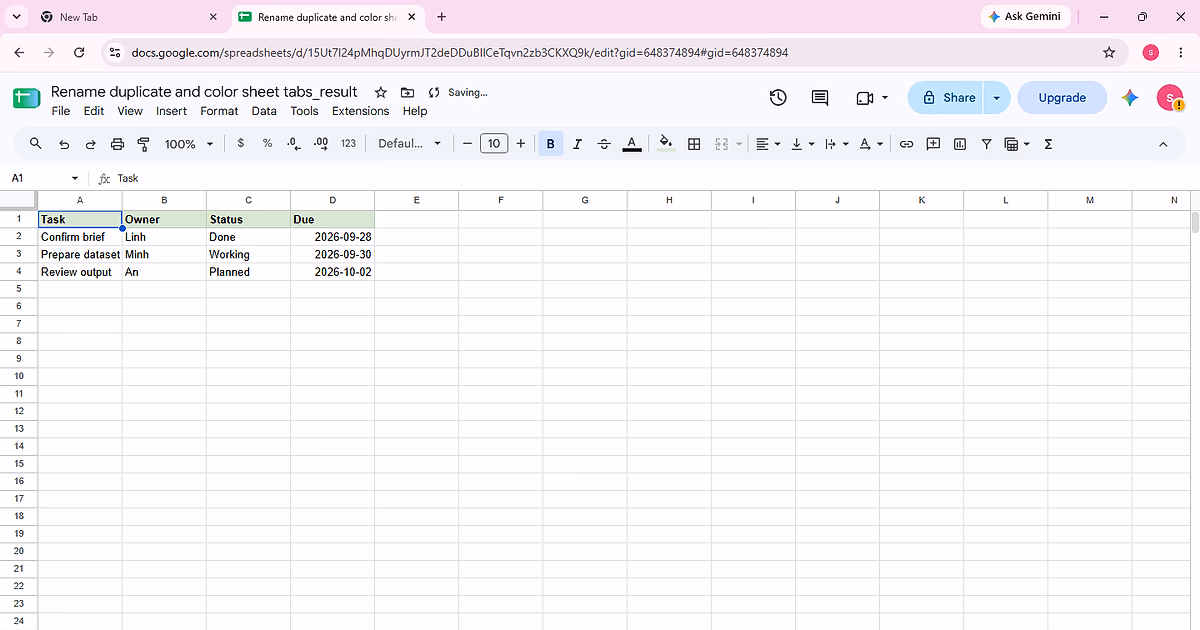The height and width of the screenshot is (630, 1200).
Task: Insert a link
Action: click(x=906, y=144)
